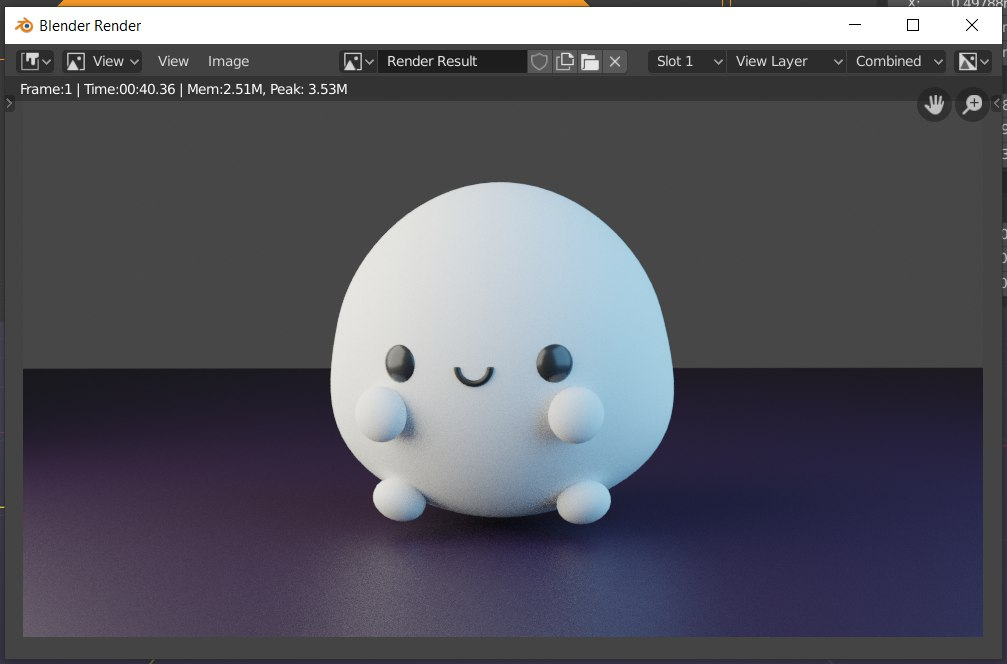The image size is (1007, 664).
Task: Click the Blender logo in title bar
Action: (x=23, y=25)
